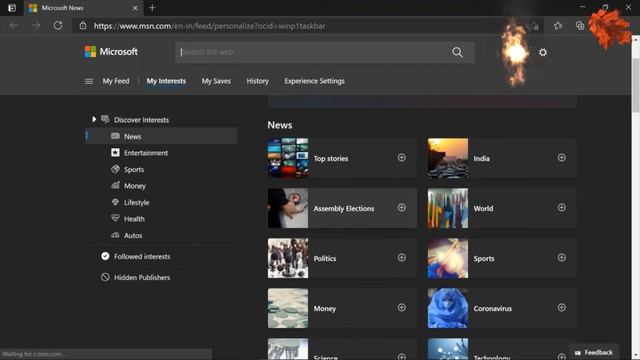Open Hidden Publishers
Viewport: 640px width, 360px height.
point(142,277)
